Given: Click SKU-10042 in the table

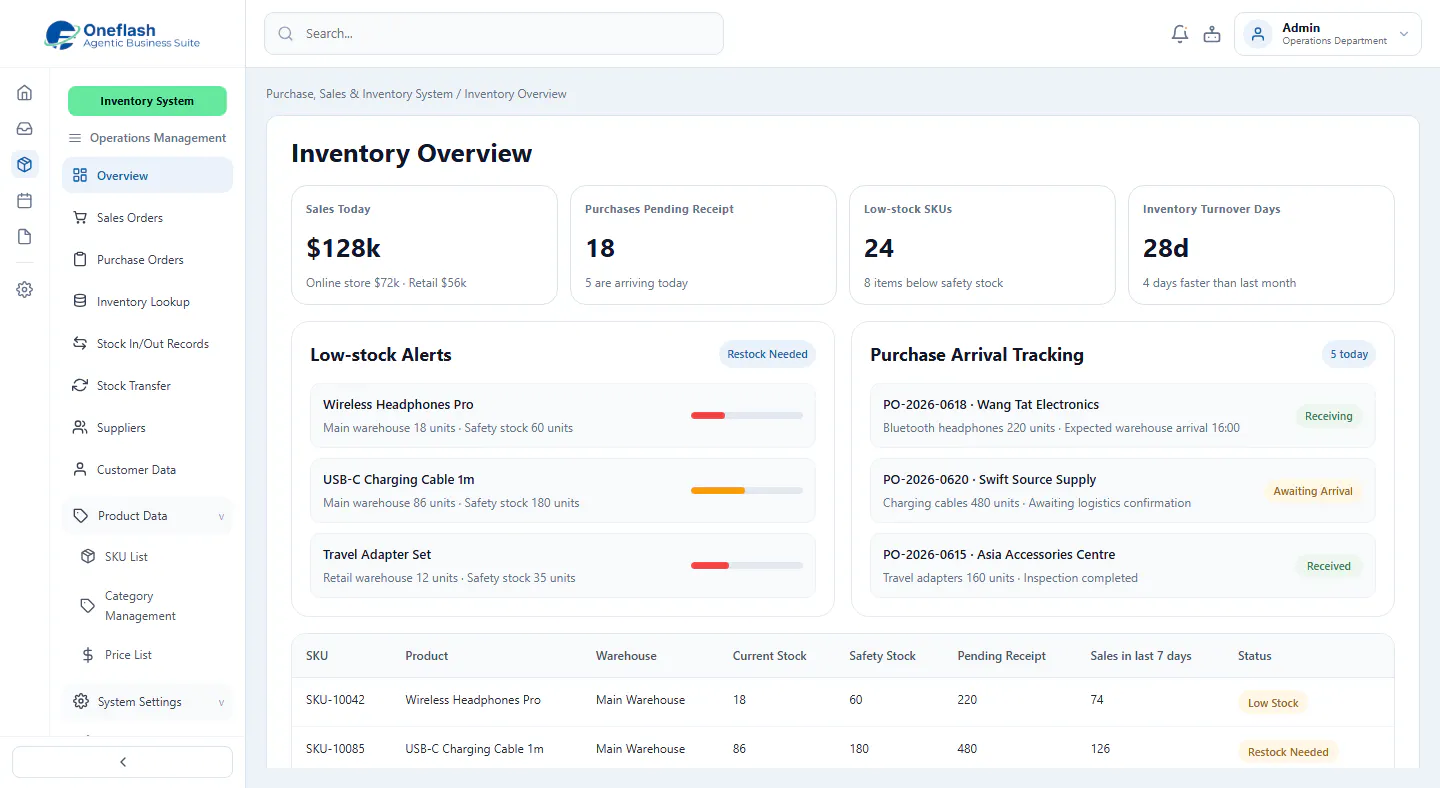Looking at the screenshot, I should (x=335, y=700).
